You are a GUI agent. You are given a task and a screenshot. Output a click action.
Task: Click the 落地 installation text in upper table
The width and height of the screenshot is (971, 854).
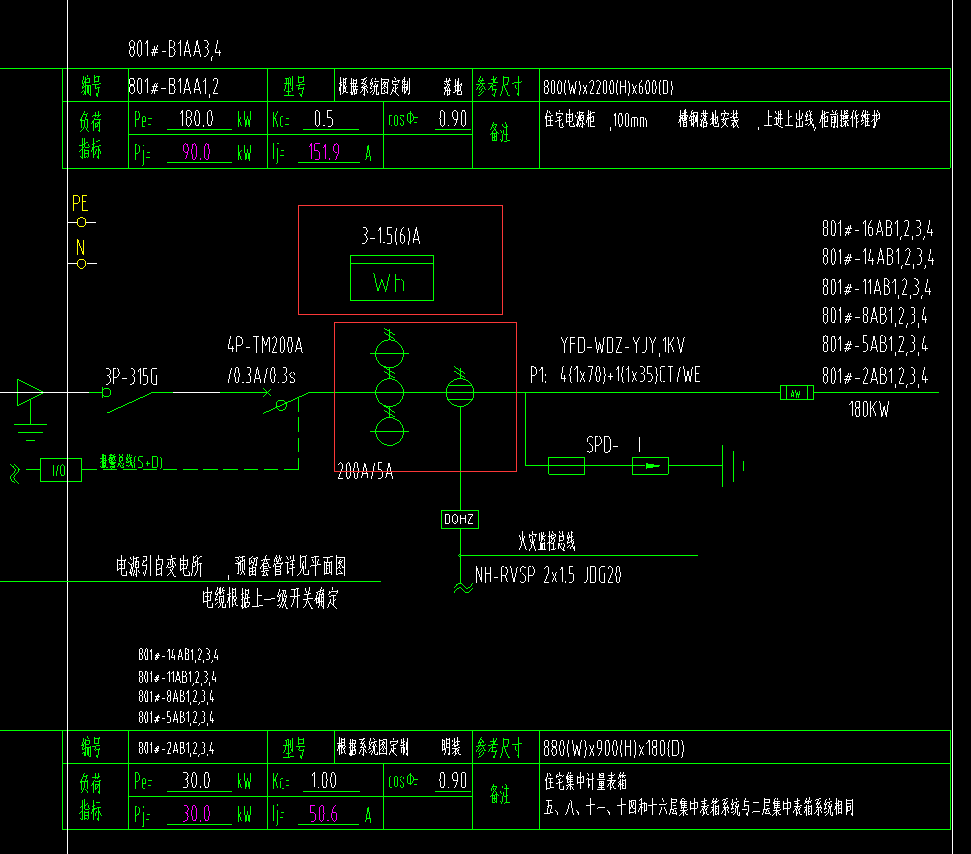point(453,87)
